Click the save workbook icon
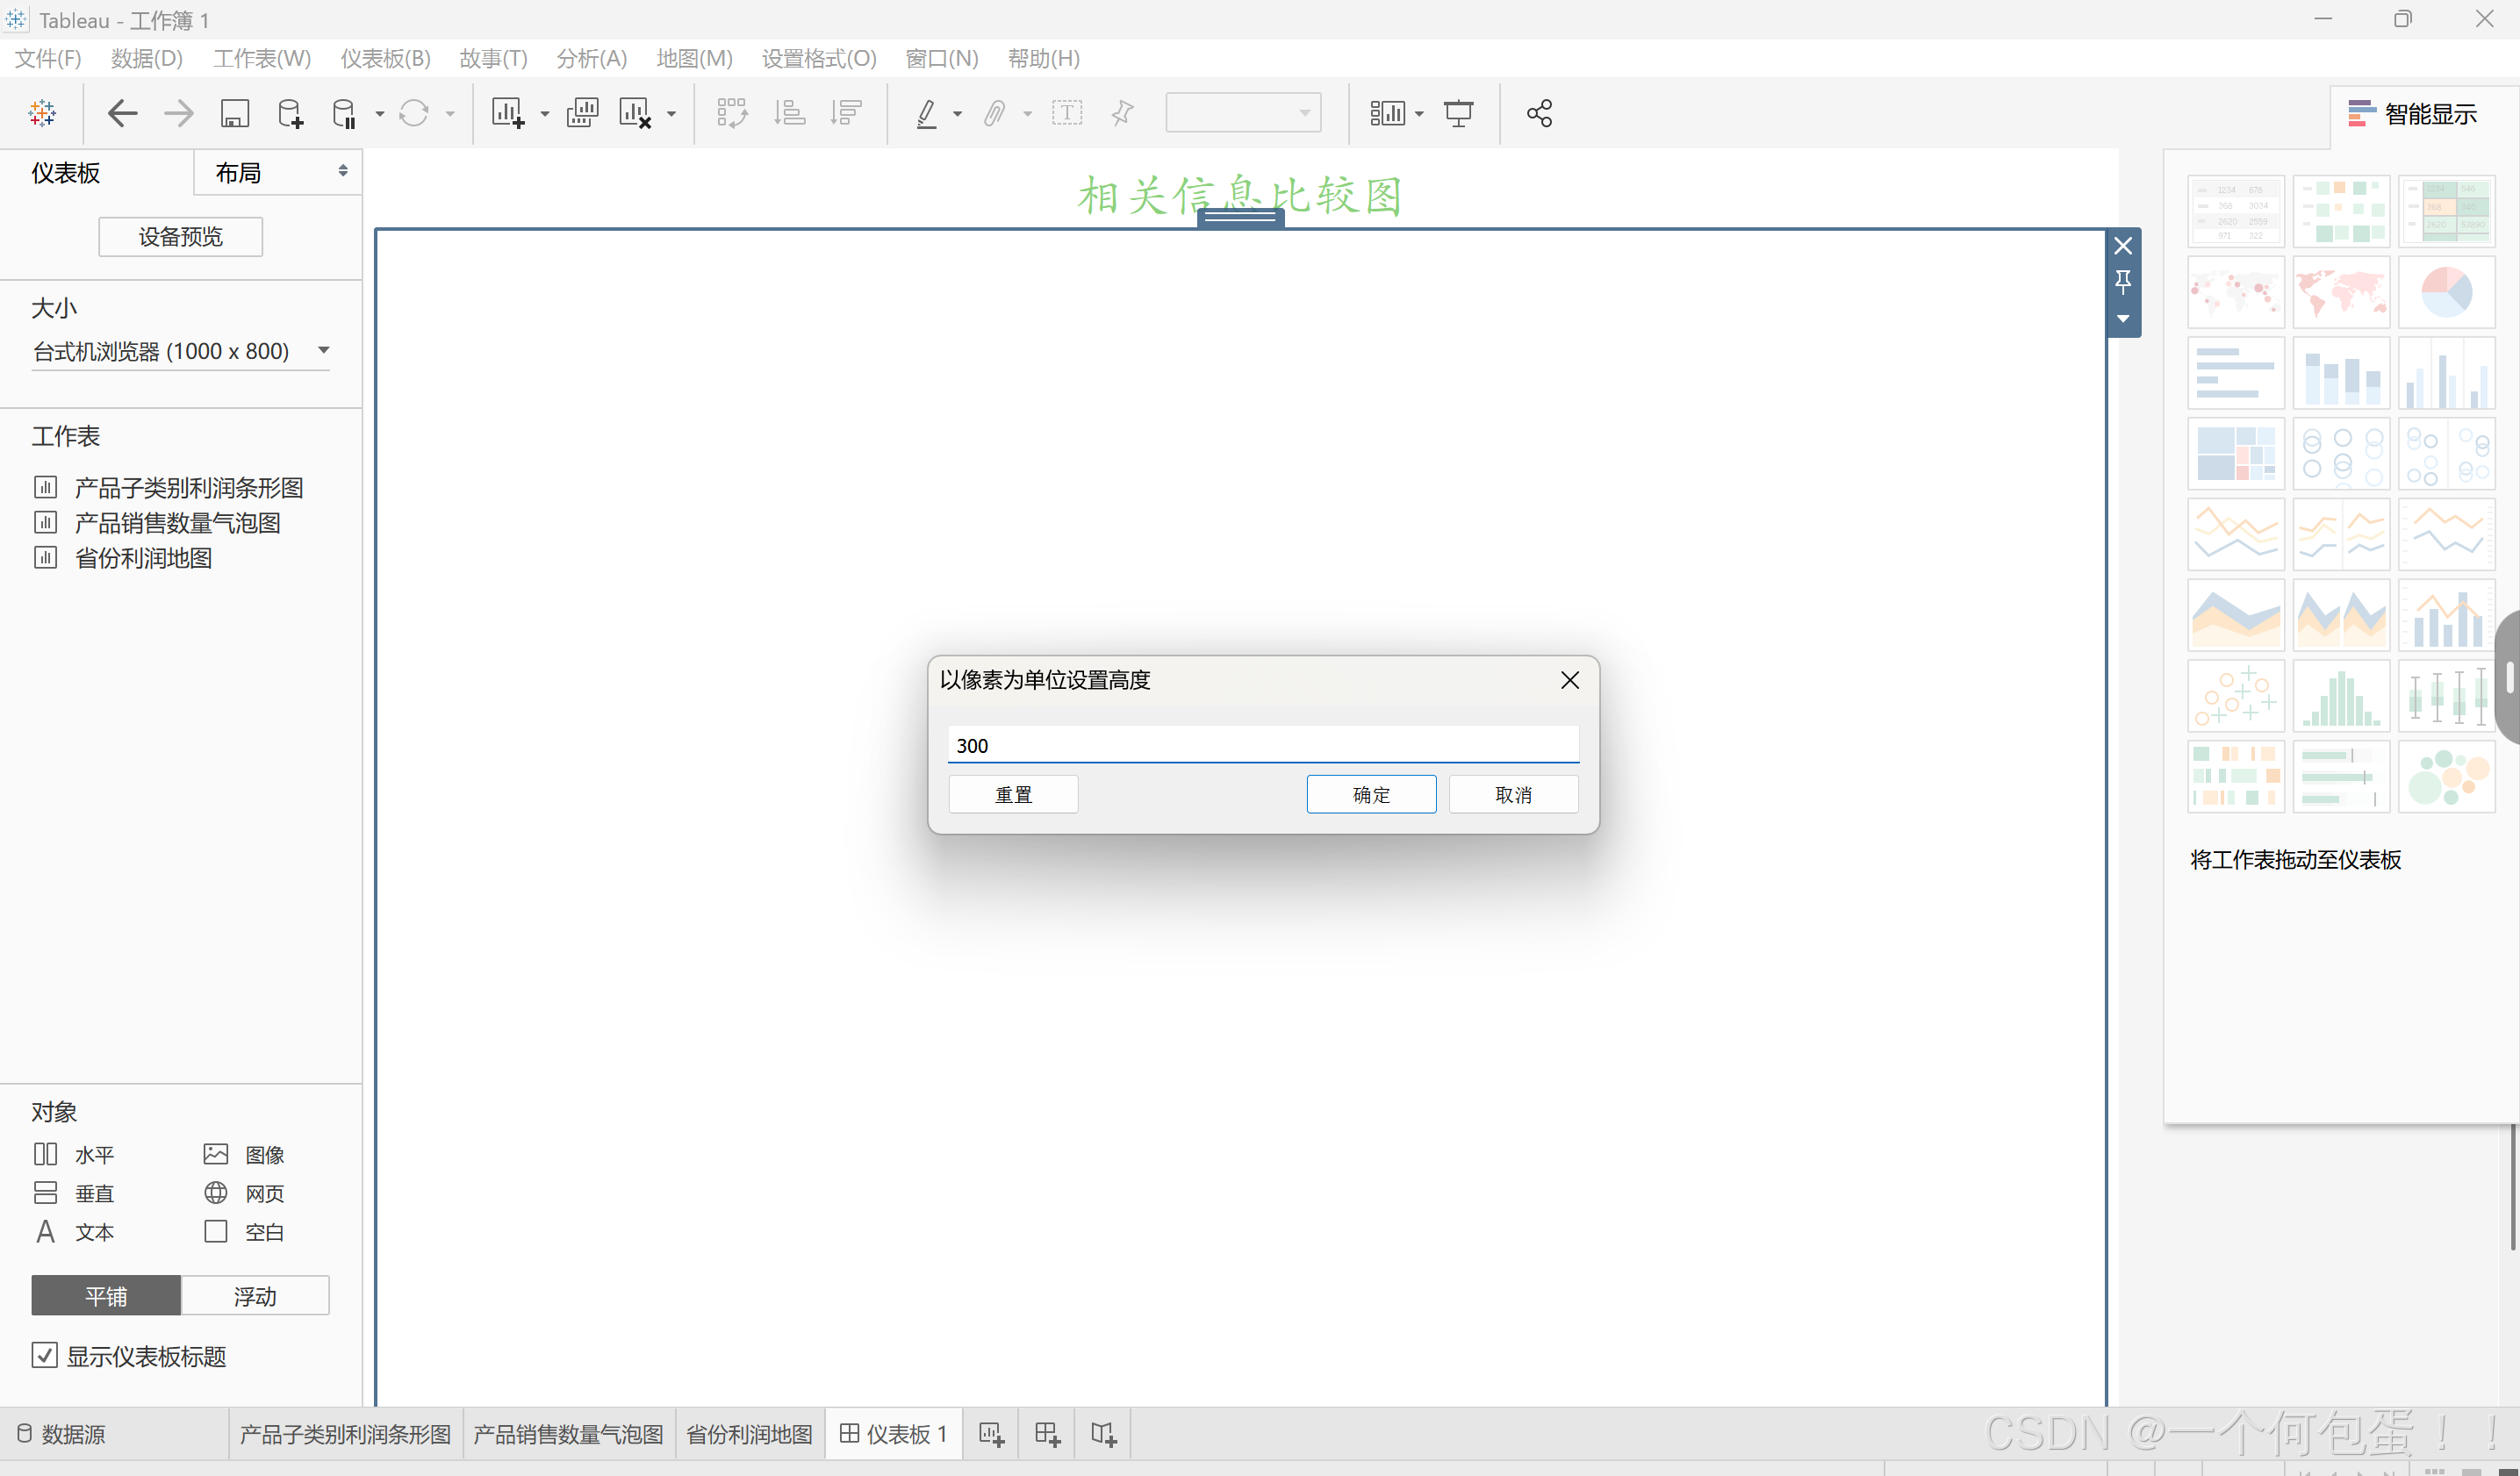 point(234,113)
